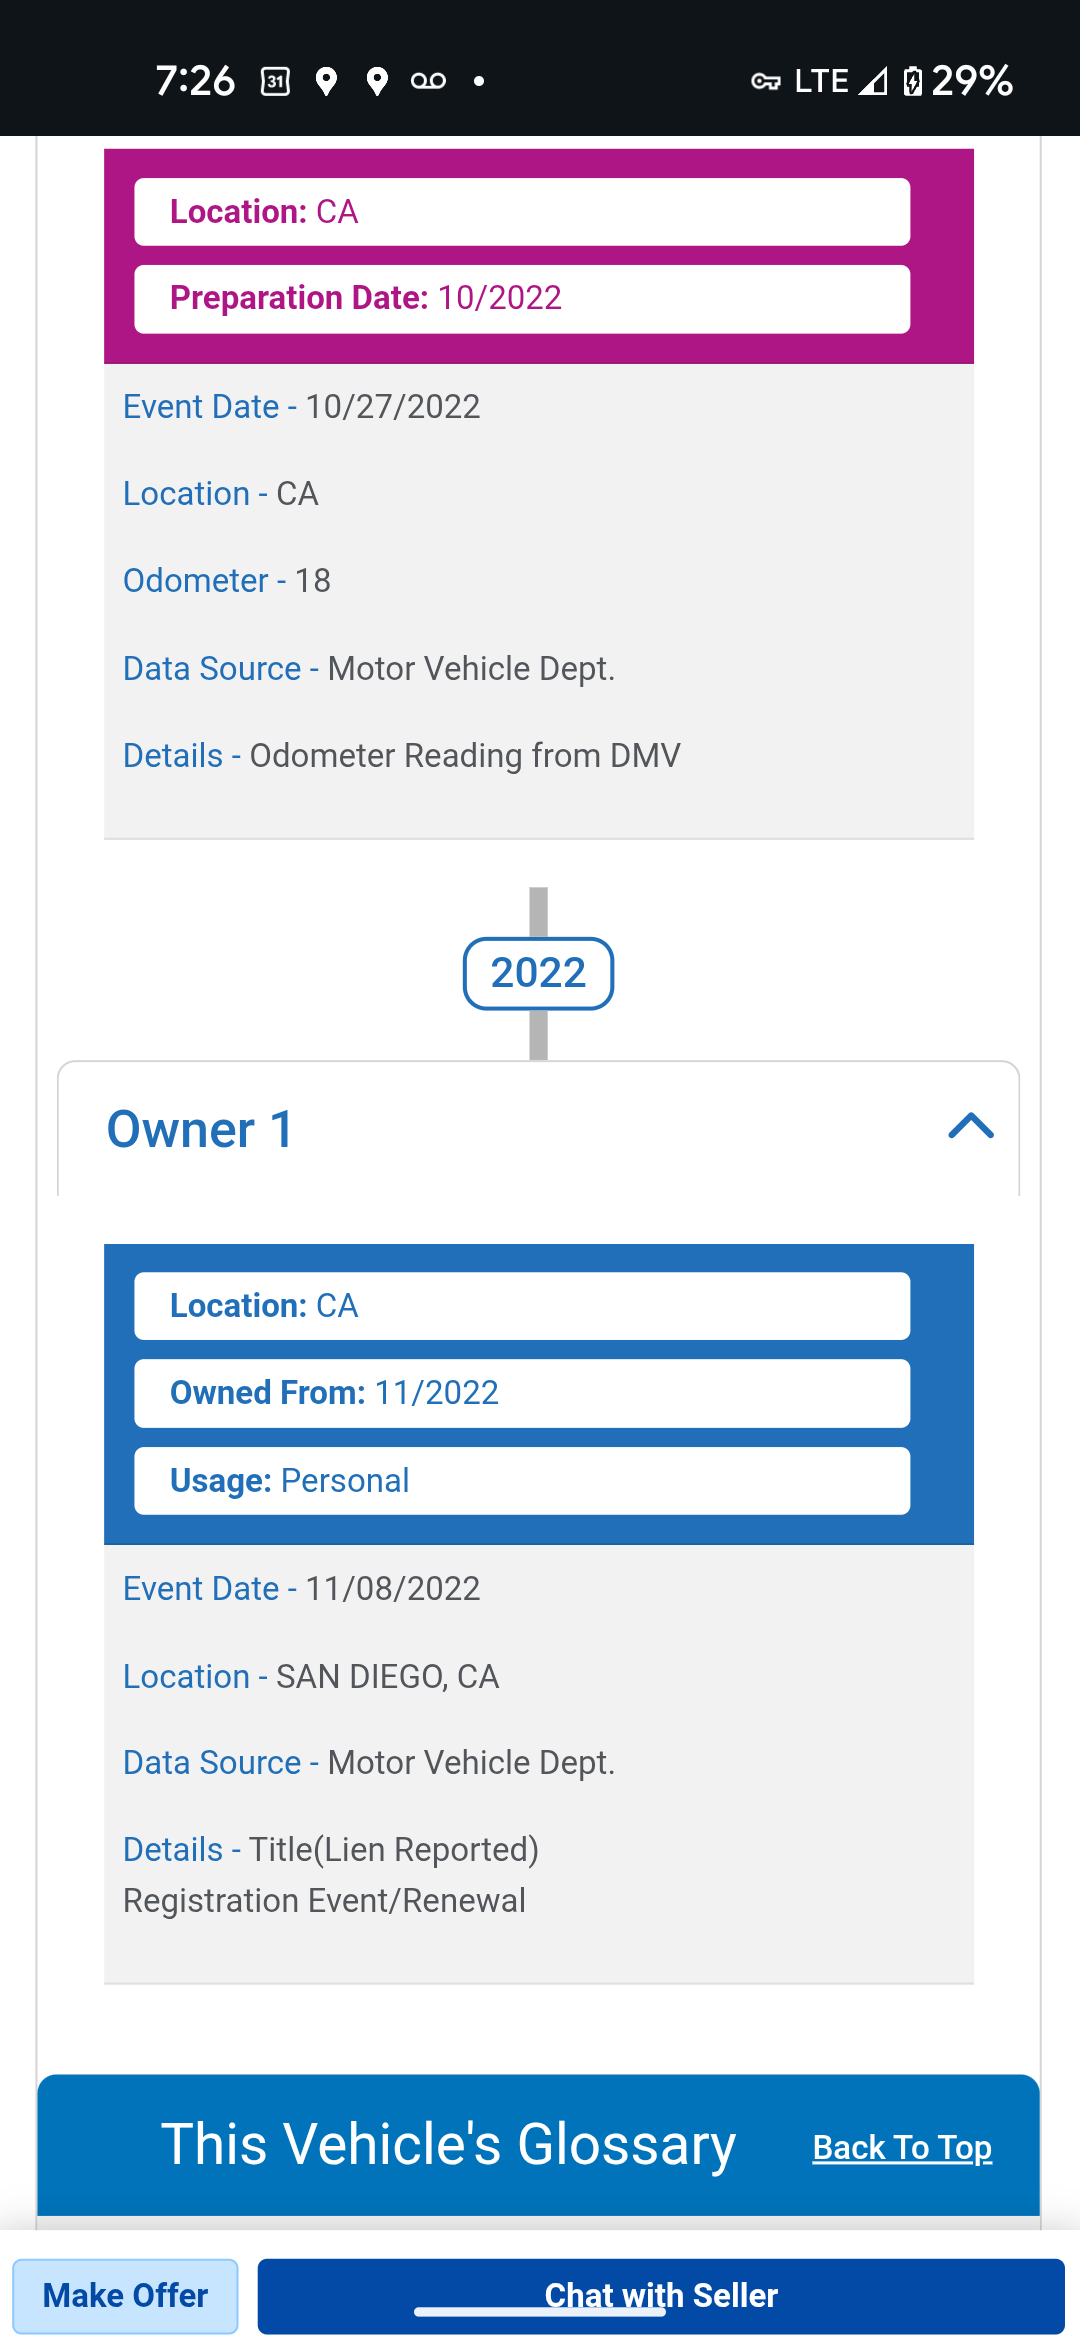Select Registration Event/Renewal text

click(x=324, y=1901)
